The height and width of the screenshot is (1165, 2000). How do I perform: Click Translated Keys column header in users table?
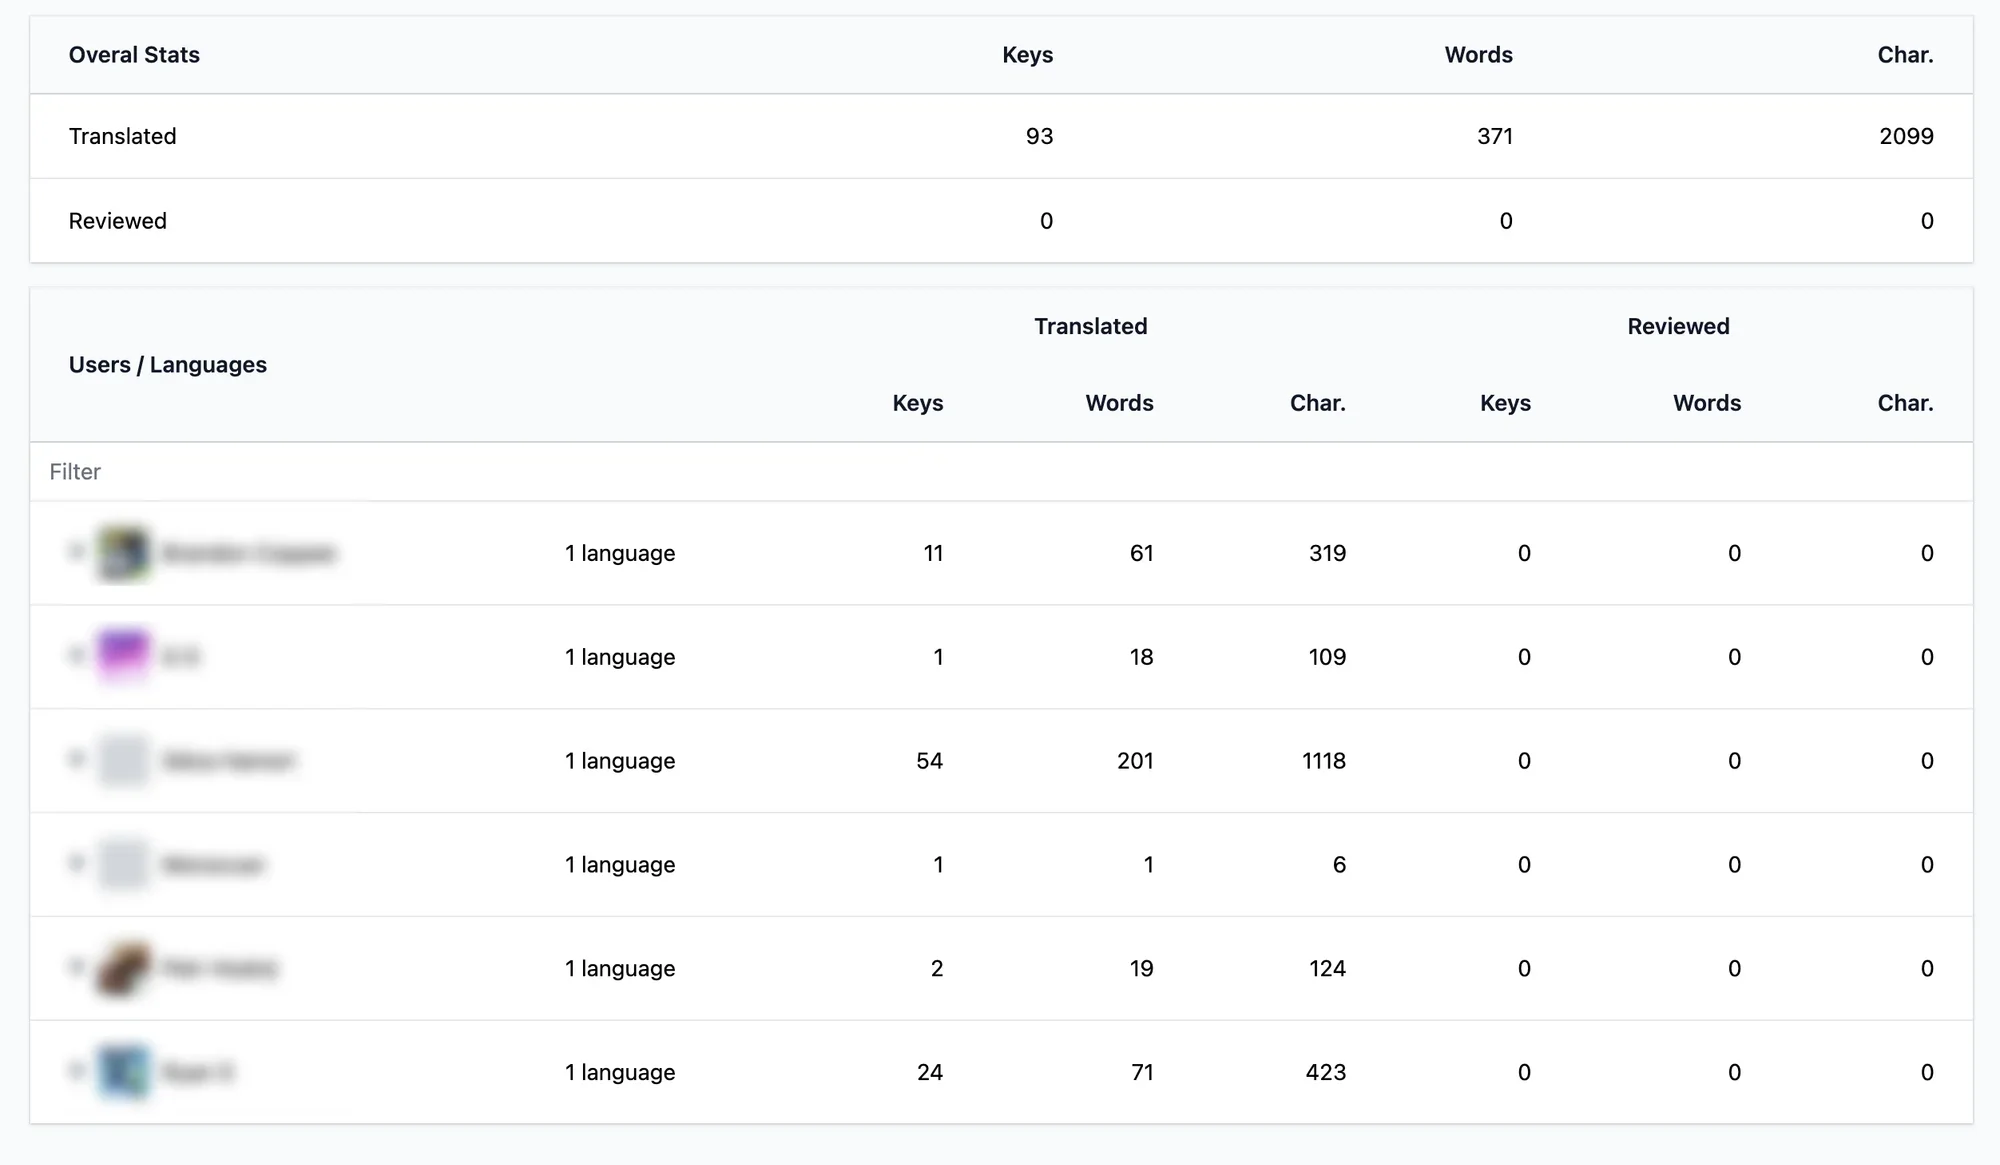coord(917,403)
